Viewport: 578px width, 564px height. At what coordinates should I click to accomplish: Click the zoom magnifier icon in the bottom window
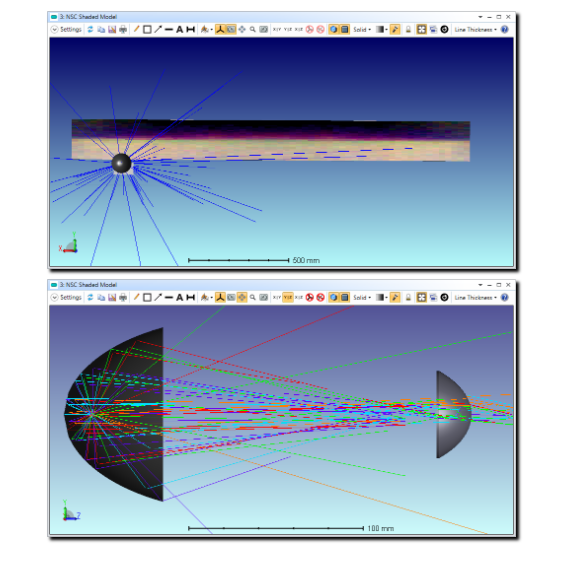(x=253, y=297)
